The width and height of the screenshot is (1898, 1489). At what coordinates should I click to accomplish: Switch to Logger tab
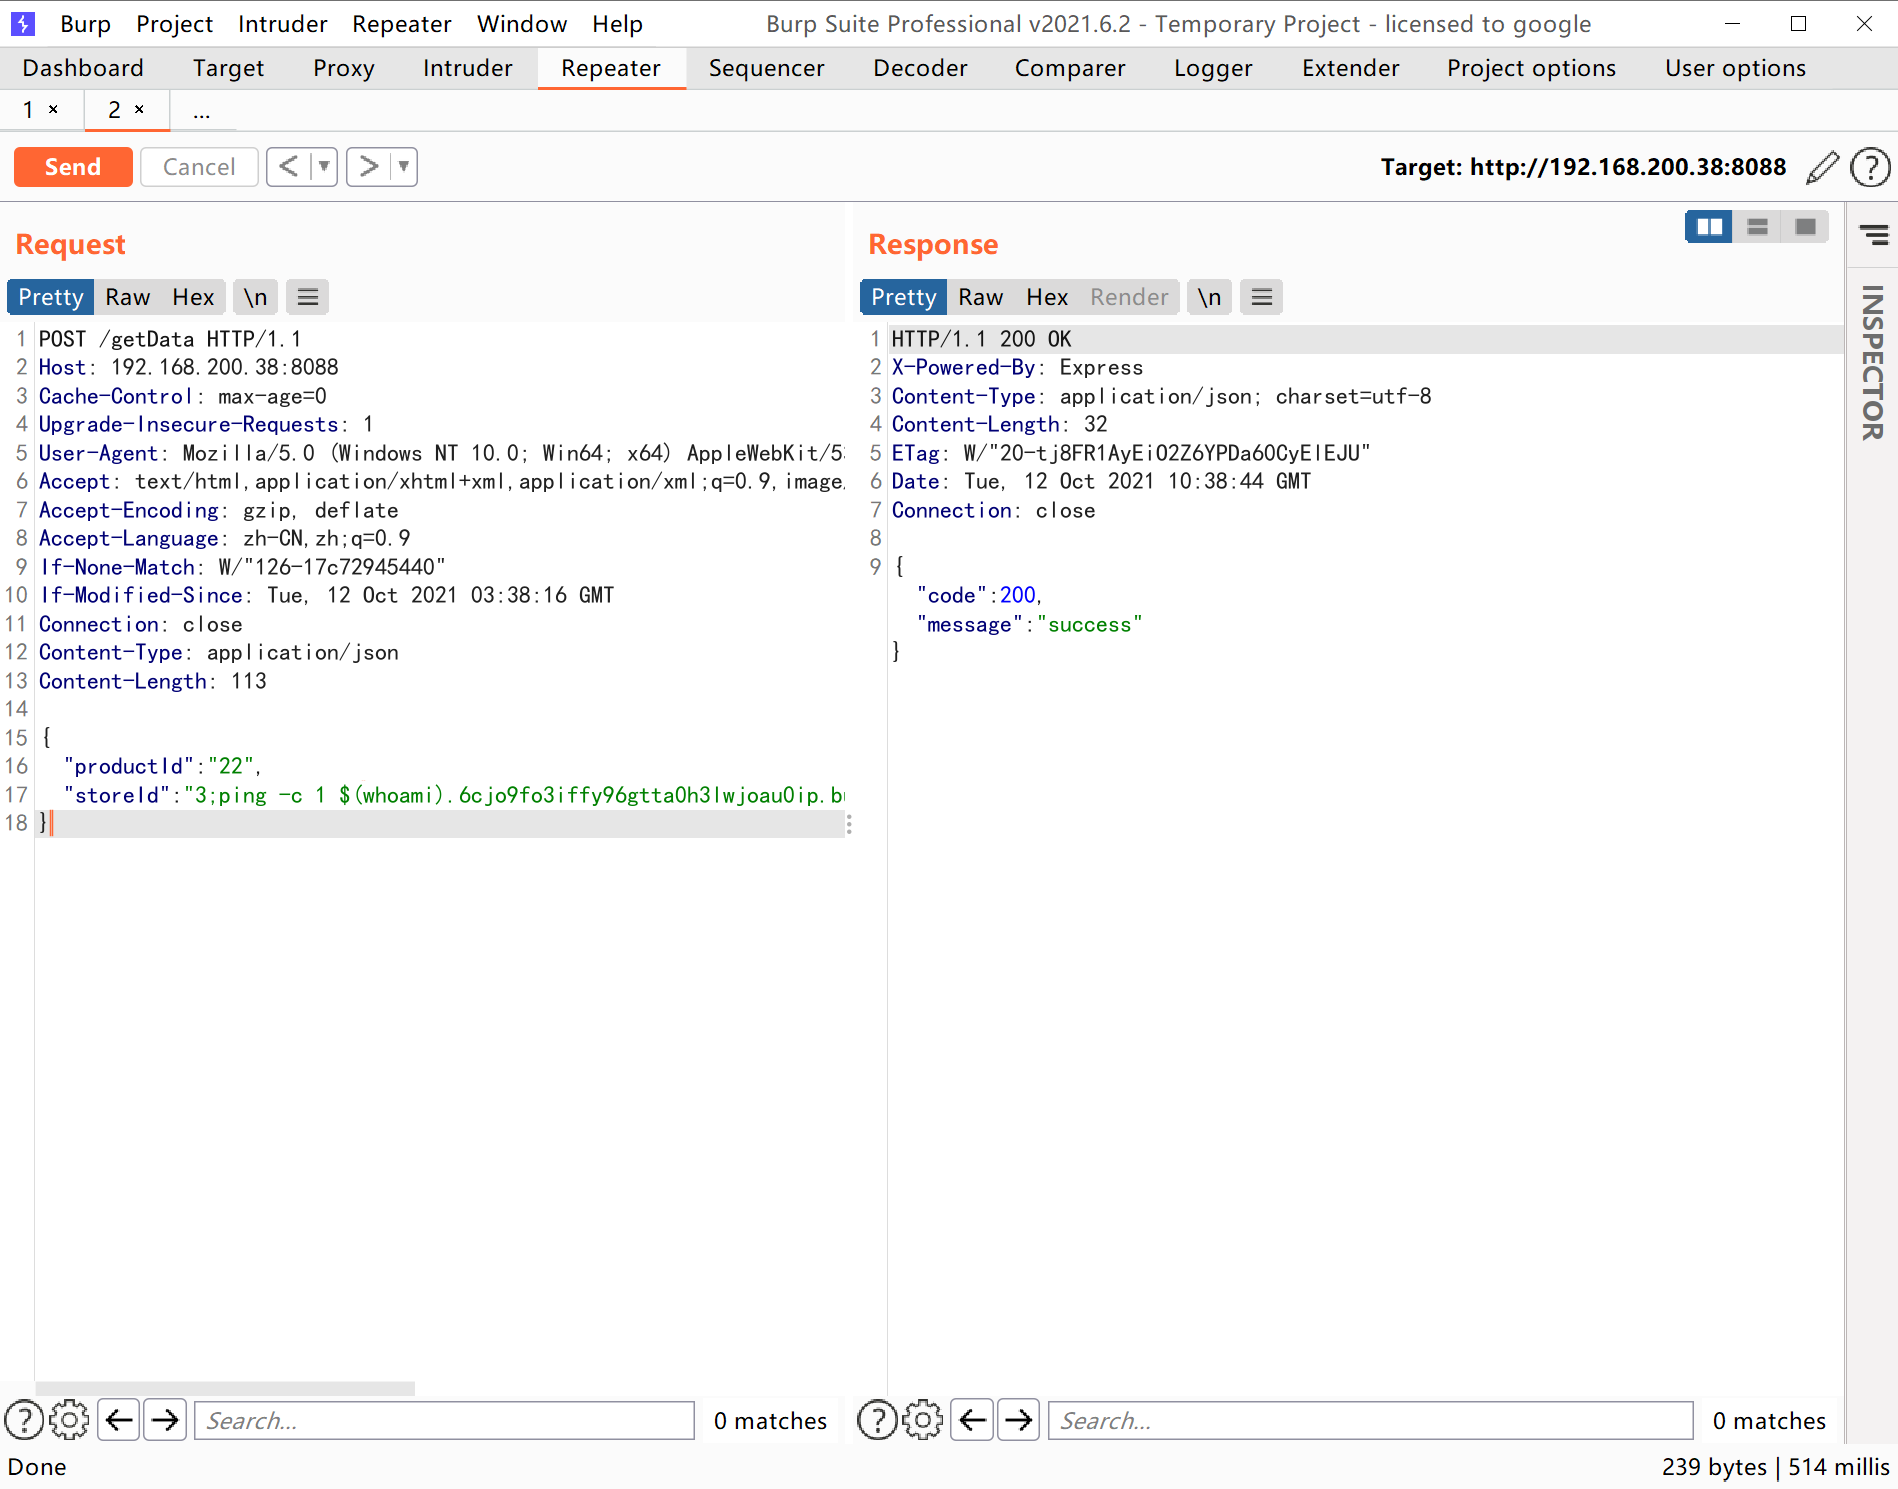point(1213,68)
